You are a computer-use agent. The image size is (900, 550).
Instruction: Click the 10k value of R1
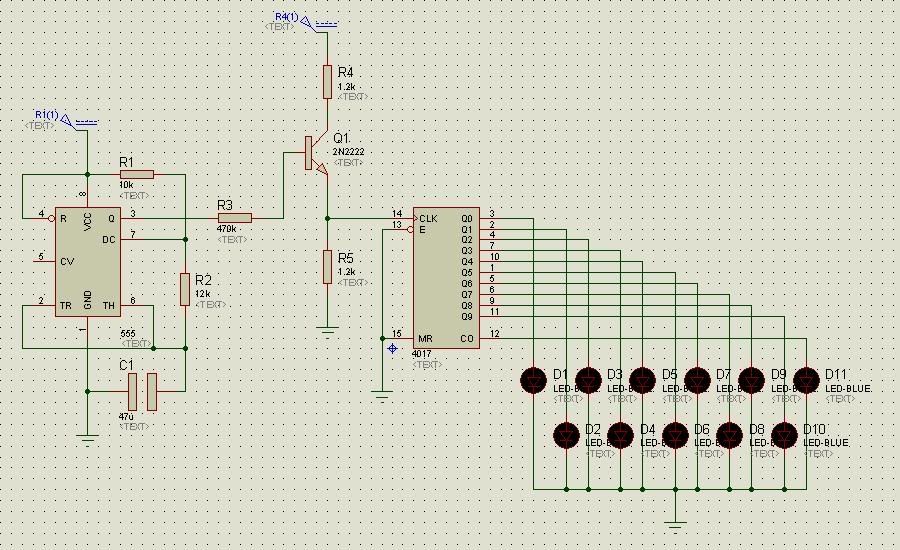coord(126,185)
